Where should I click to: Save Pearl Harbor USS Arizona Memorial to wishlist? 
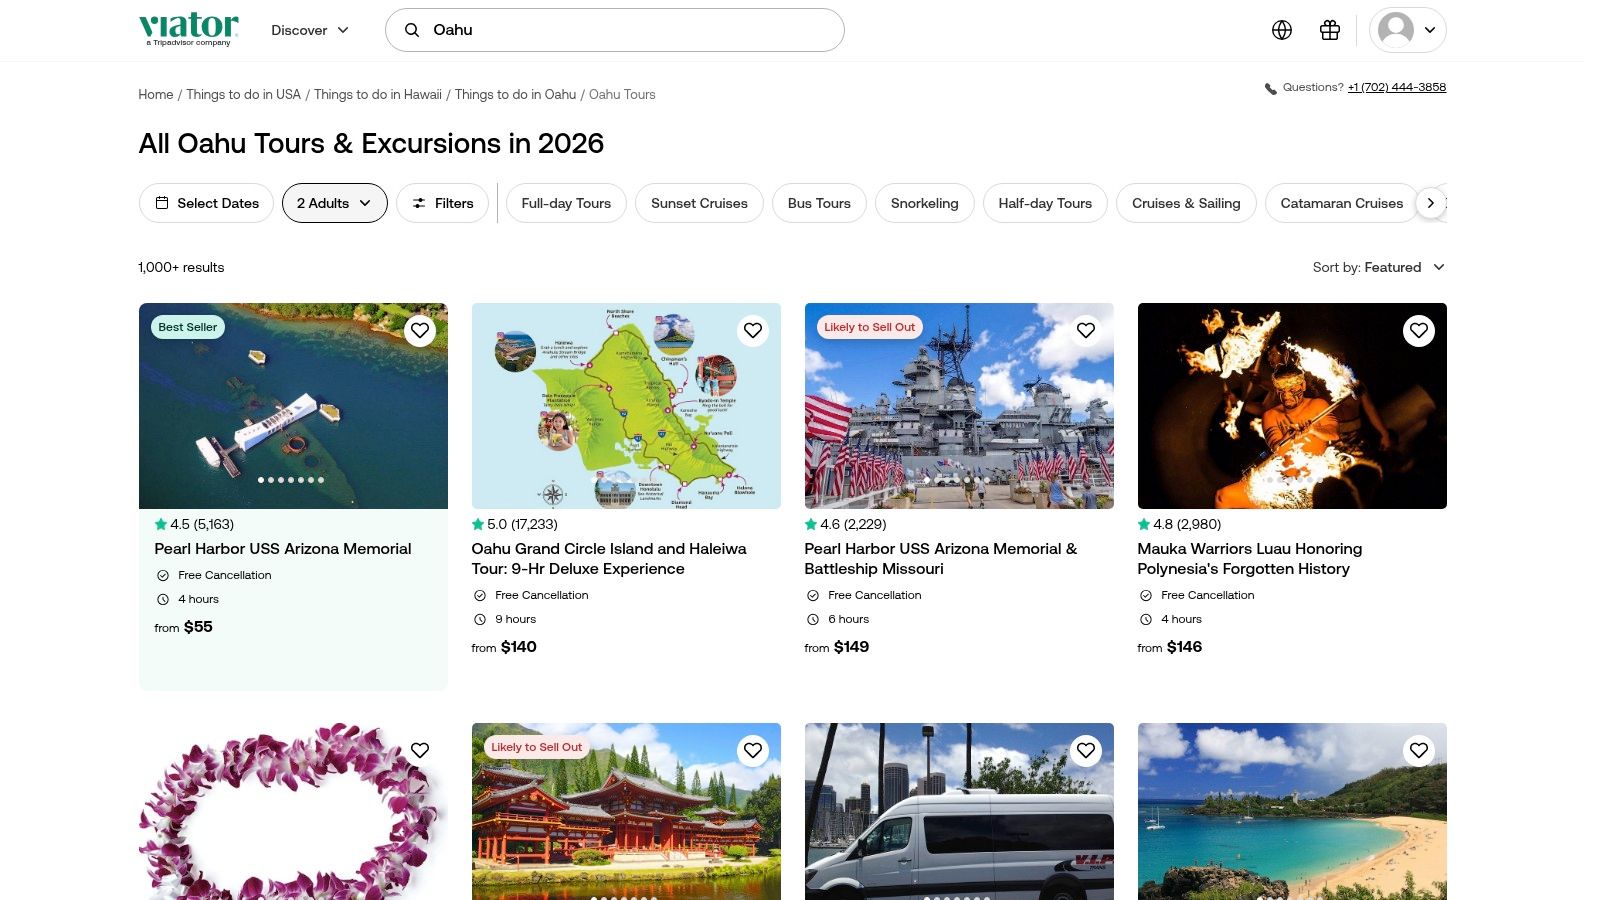point(420,330)
